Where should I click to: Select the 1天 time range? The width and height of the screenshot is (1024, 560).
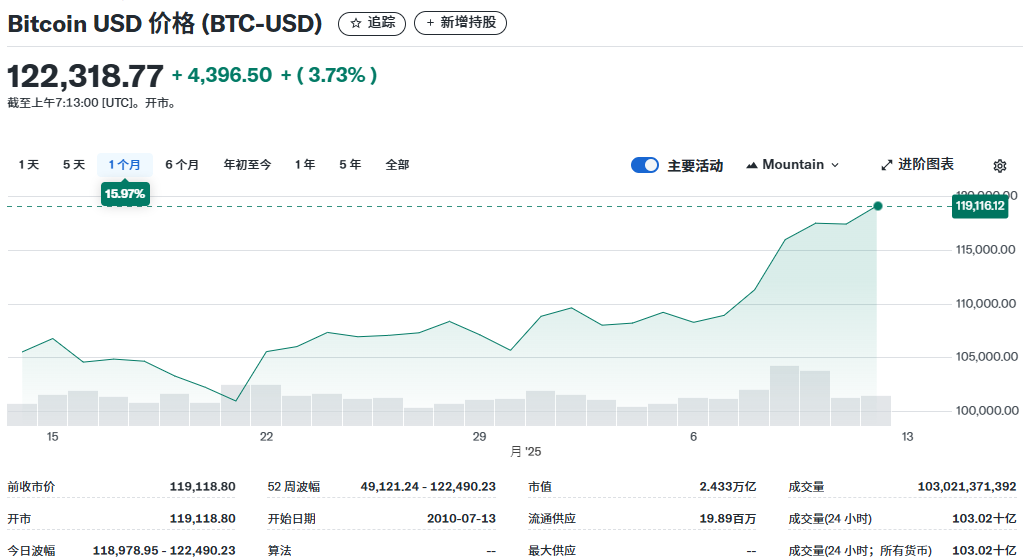(x=29, y=164)
